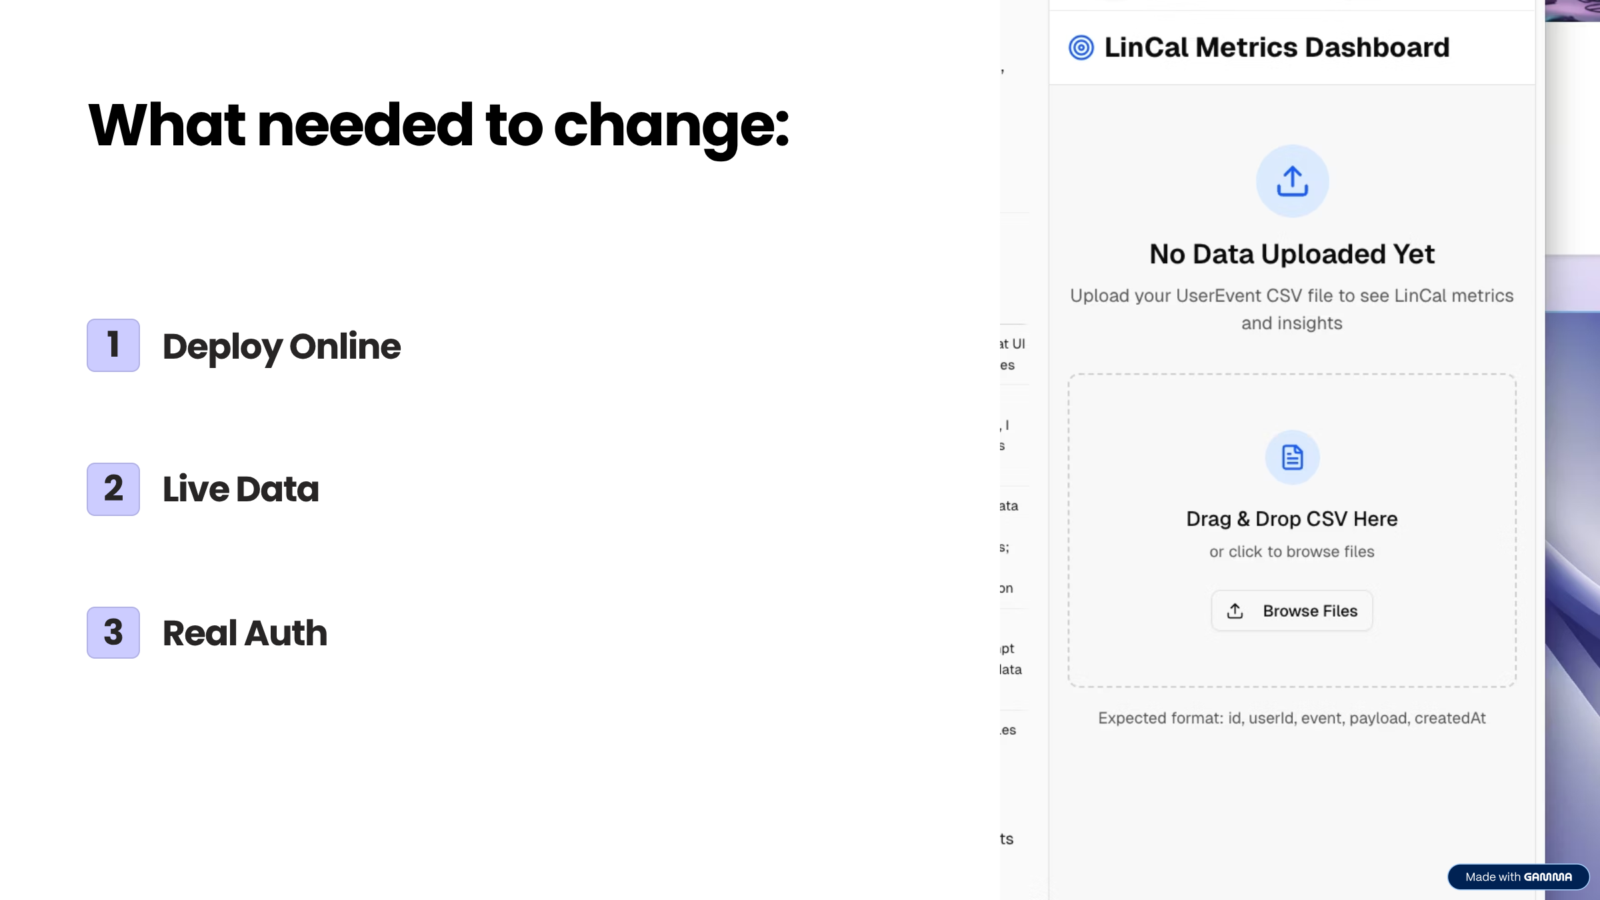Click the LinCal target logo icon
This screenshot has height=900, width=1600.
click(1081, 48)
